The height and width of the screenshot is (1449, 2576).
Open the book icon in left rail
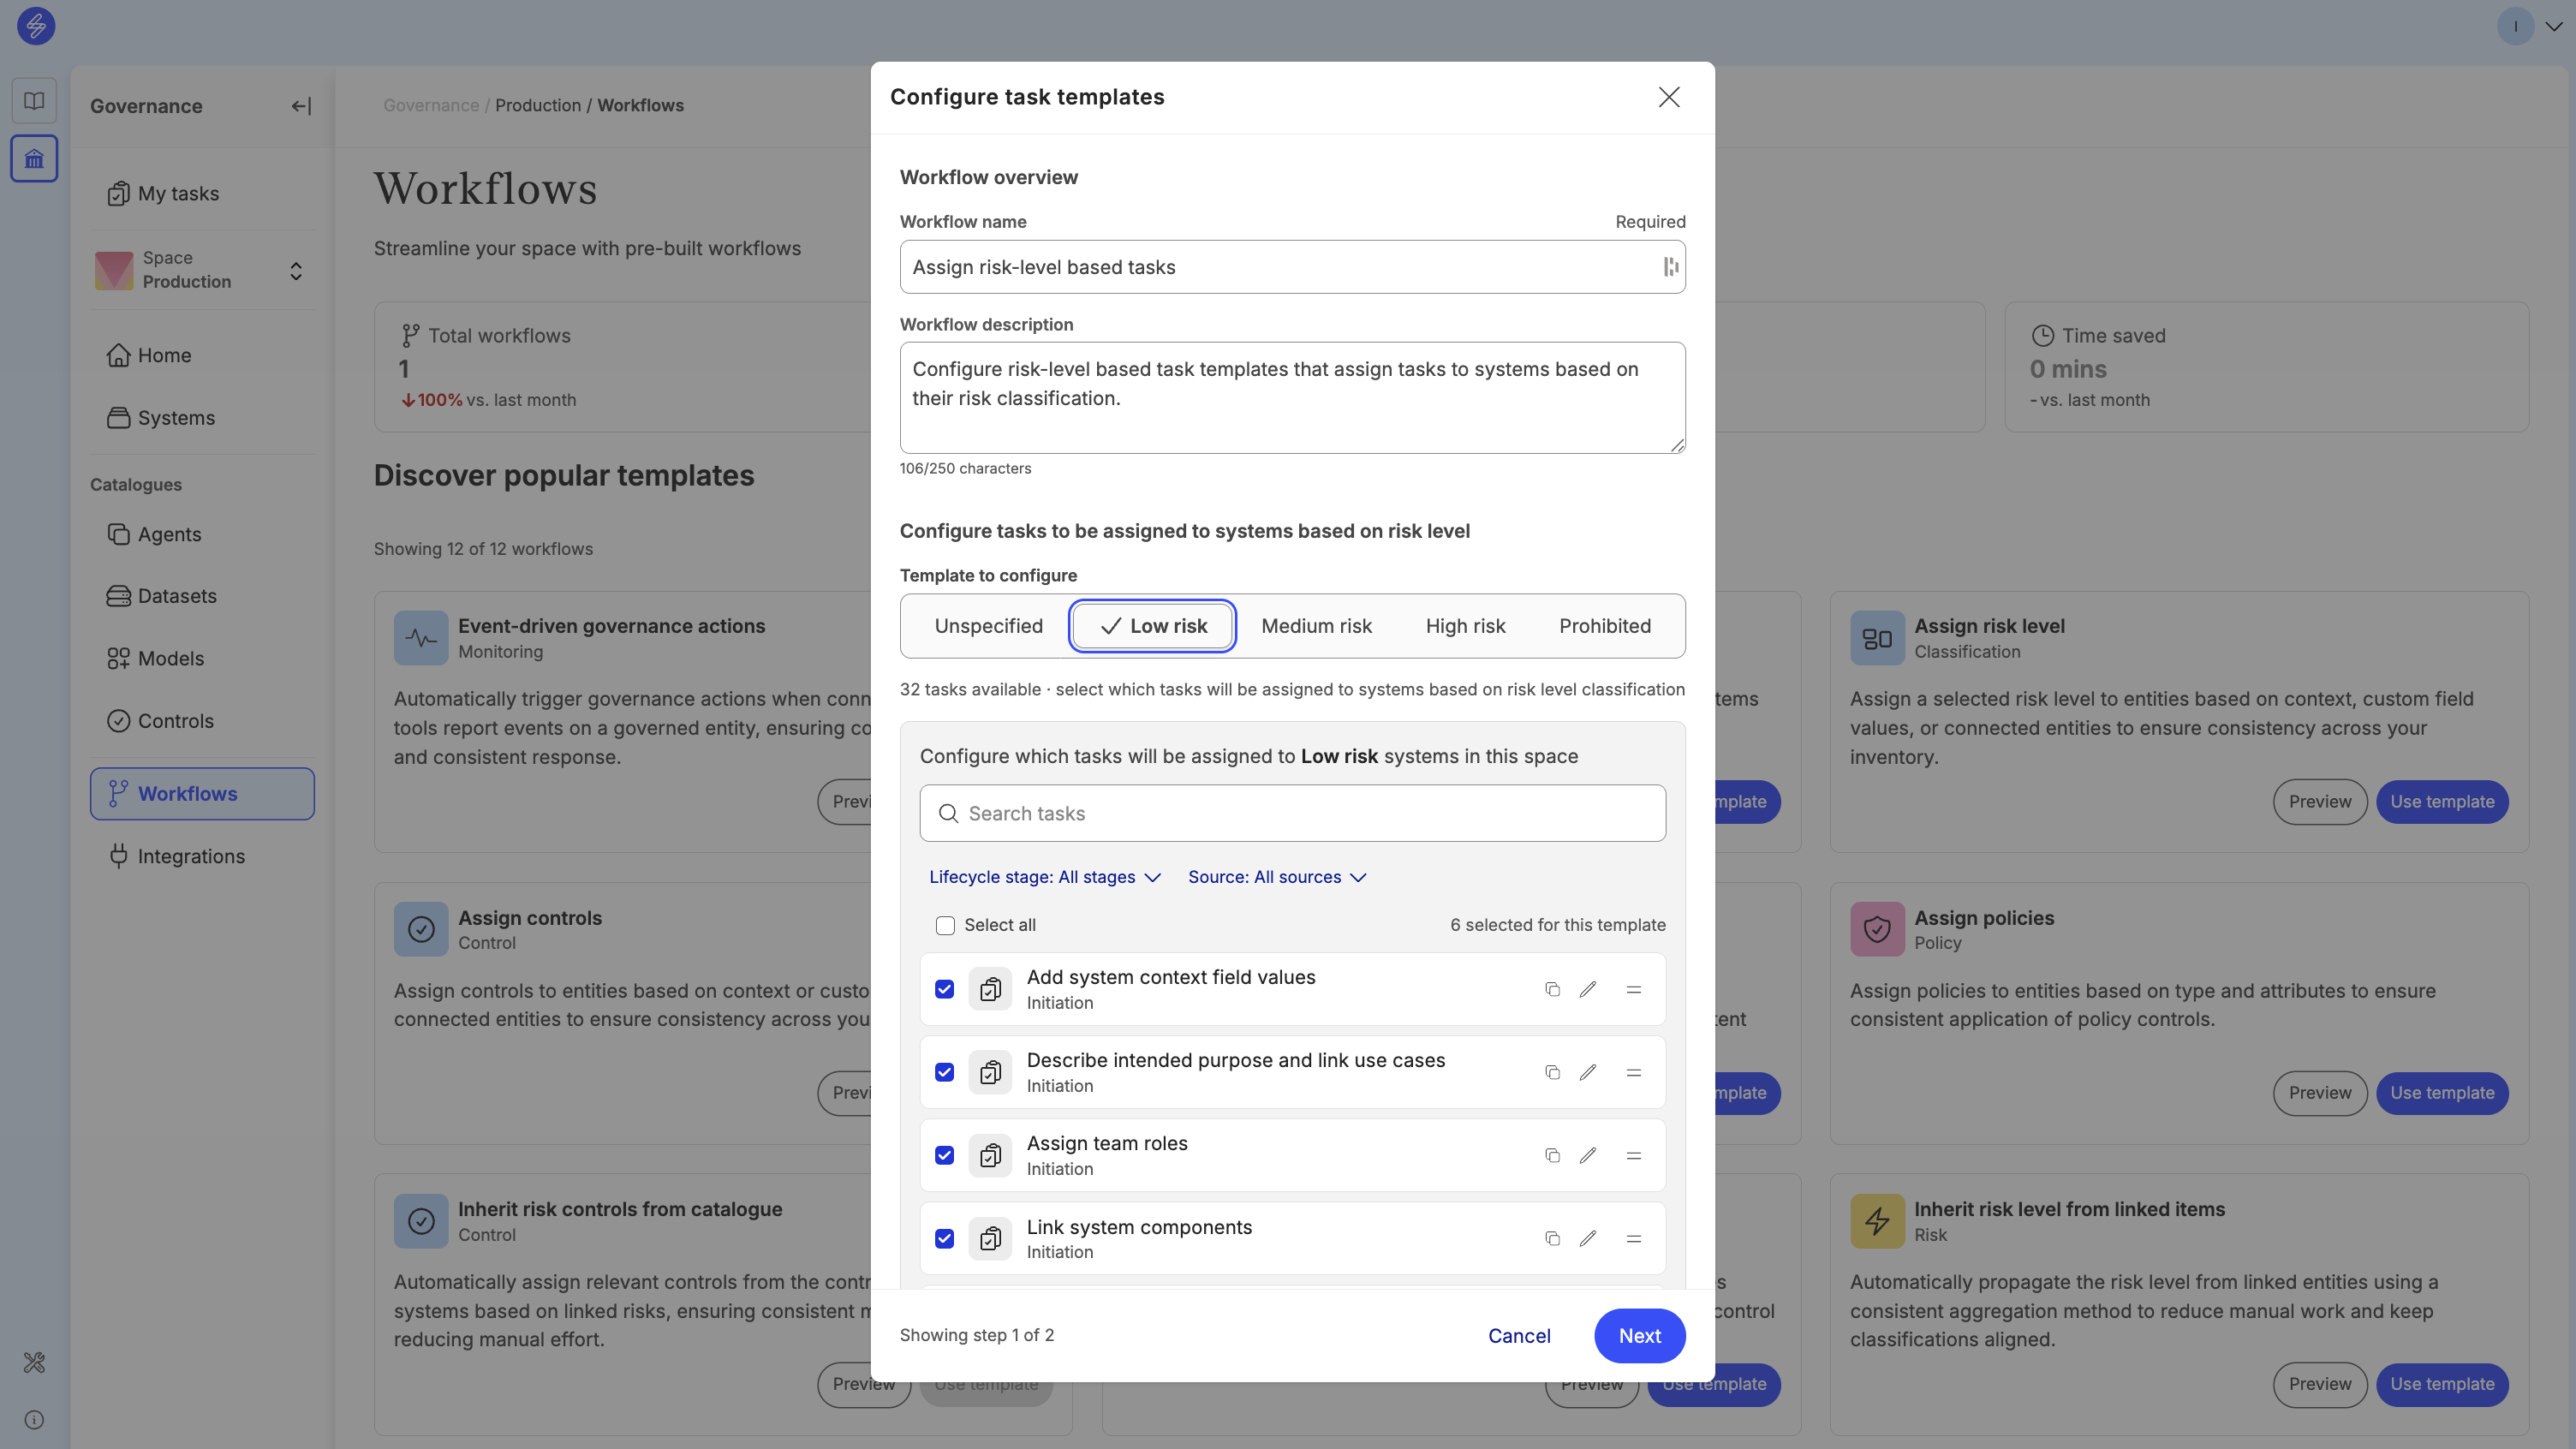34,101
